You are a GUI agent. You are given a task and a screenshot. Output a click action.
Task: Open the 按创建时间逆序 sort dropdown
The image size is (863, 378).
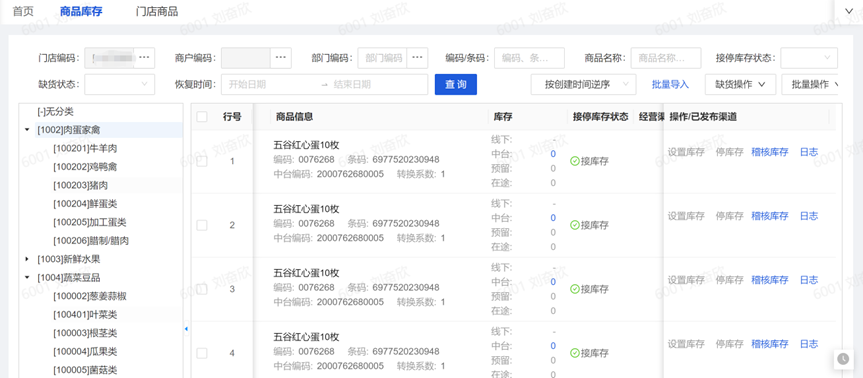(583, 85)
